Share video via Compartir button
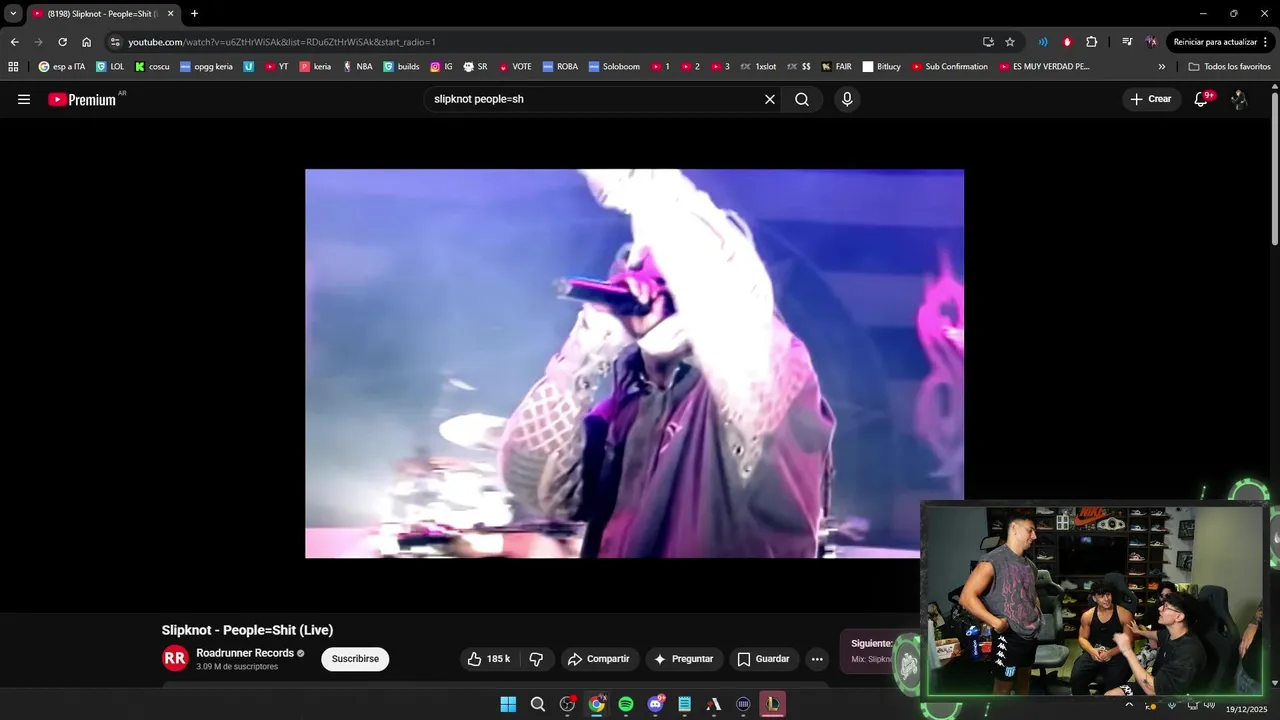Image resolution: width=1280 pixels, height=720 pixels. [598, 659]
